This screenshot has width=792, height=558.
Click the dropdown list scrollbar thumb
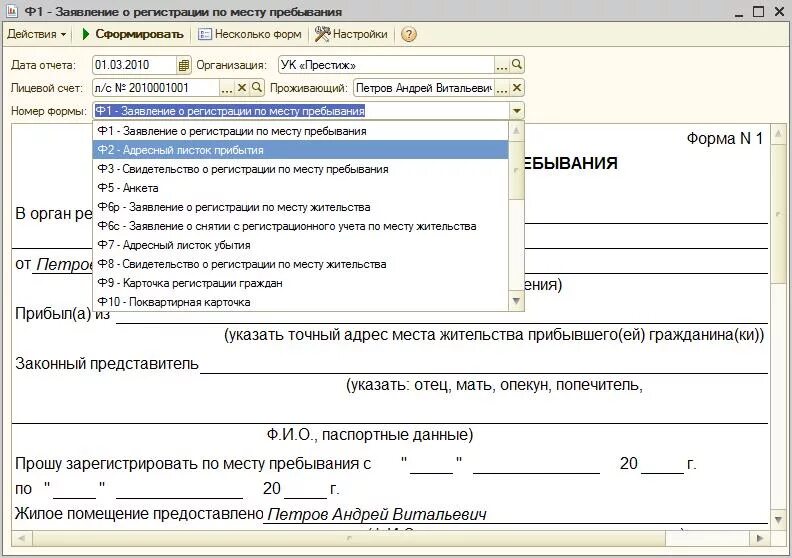(x=516, y=170)
